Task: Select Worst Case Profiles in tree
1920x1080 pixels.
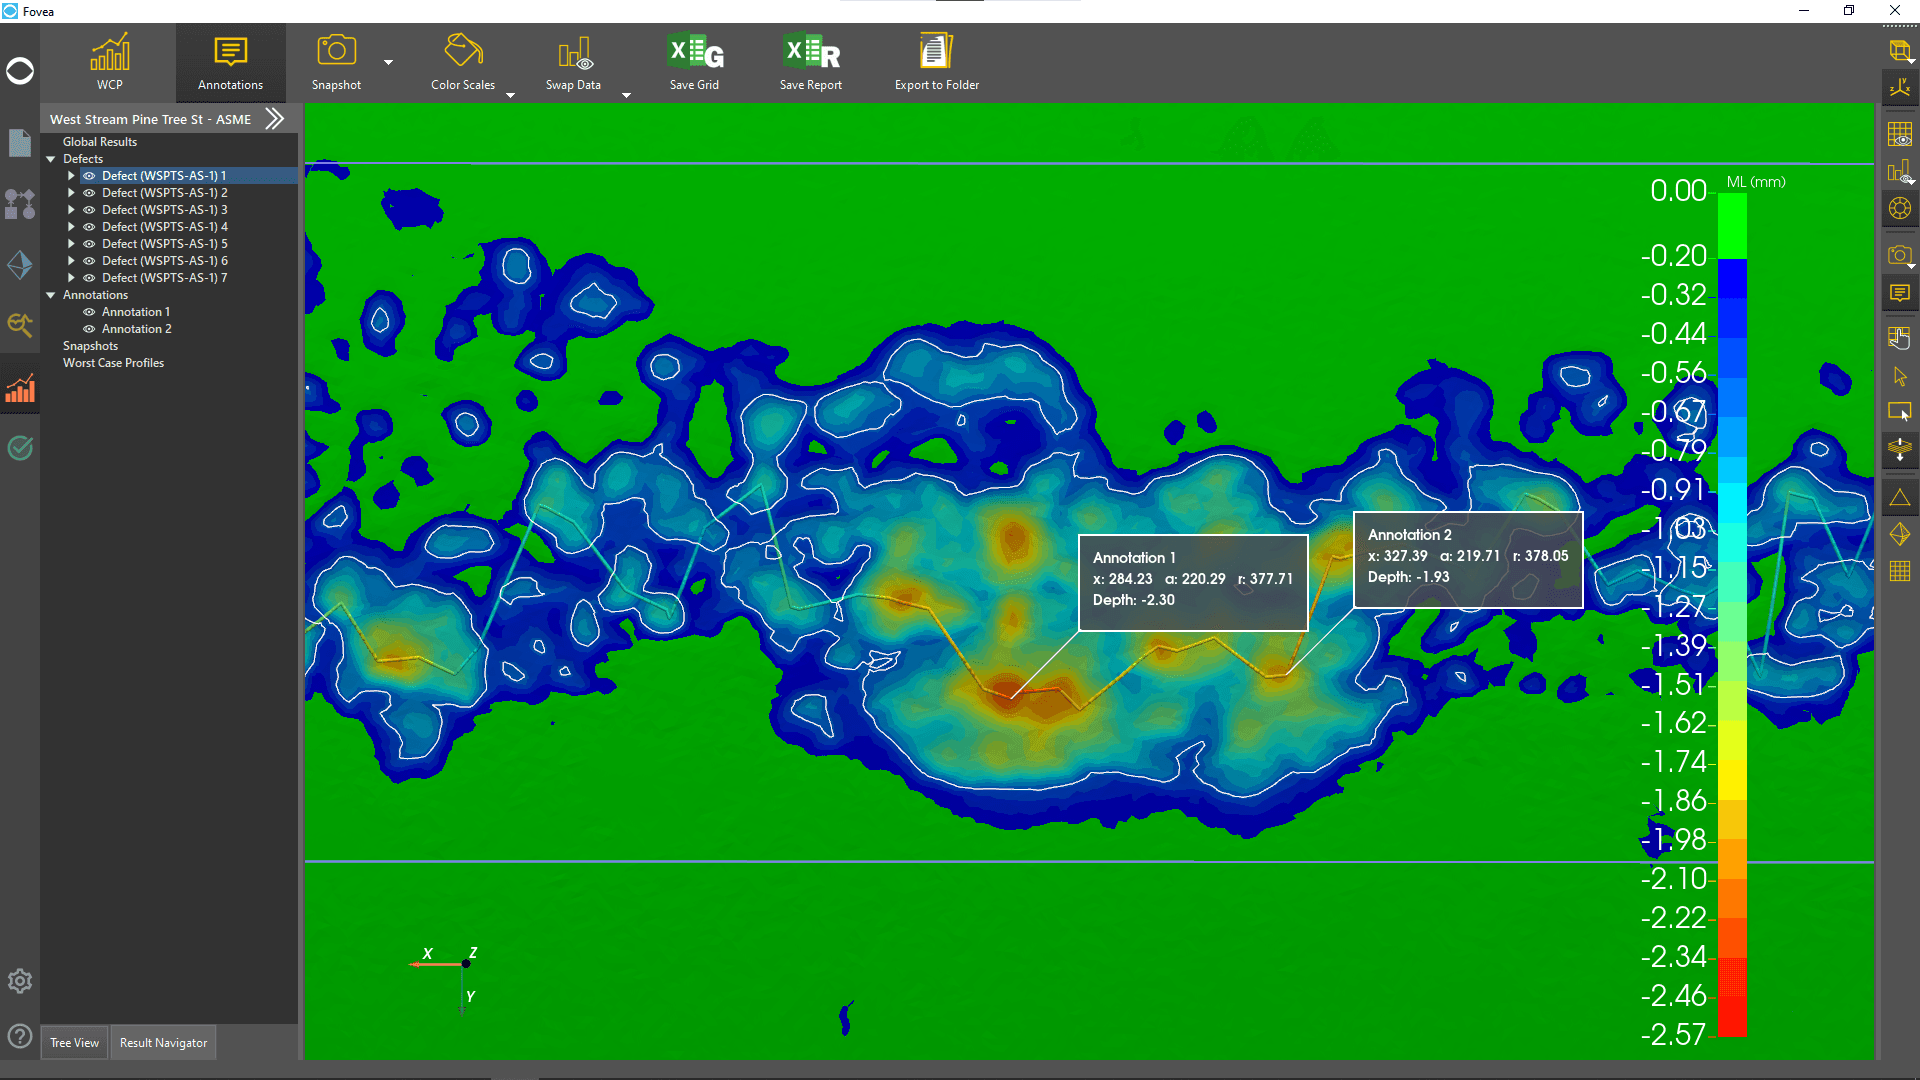Action: [113, 363]
